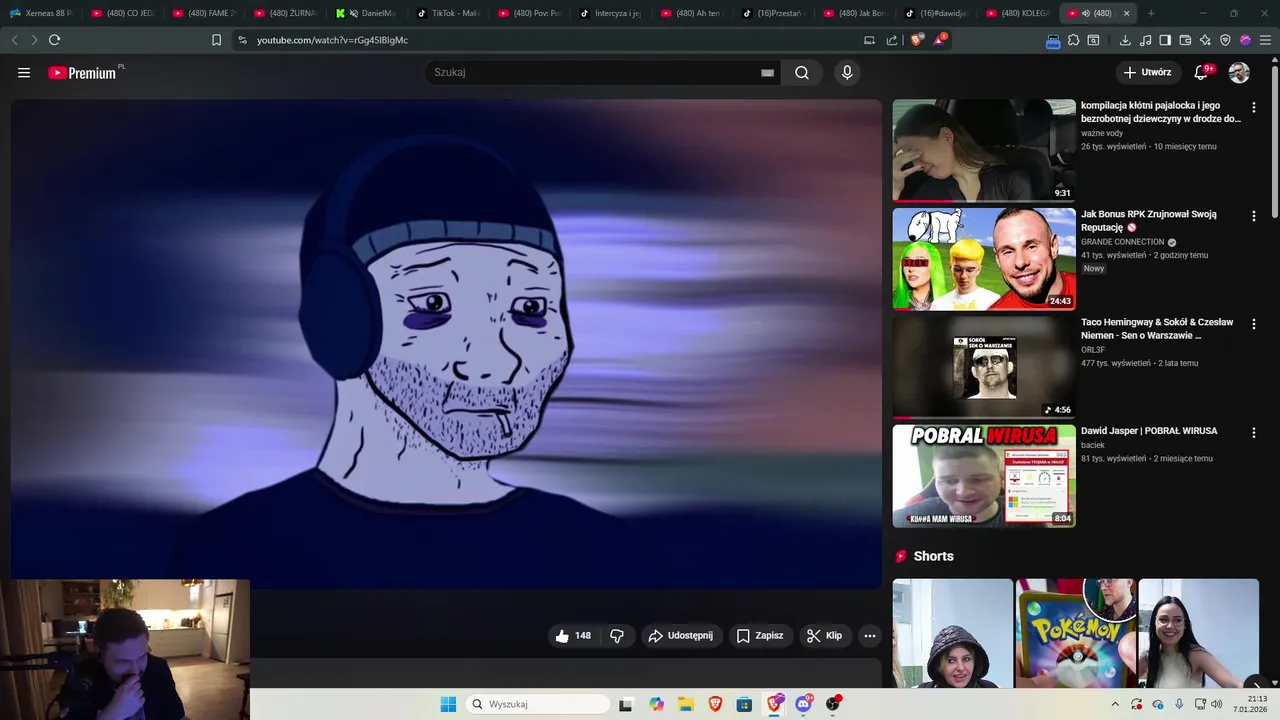Dislike the current video
The image size is (1280, 720).
617,636
